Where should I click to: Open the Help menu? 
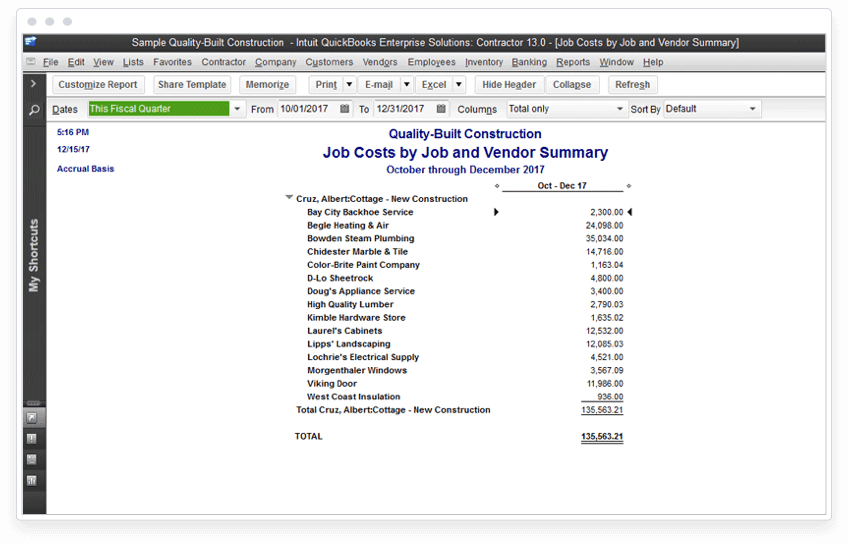[x=653, y=62]
